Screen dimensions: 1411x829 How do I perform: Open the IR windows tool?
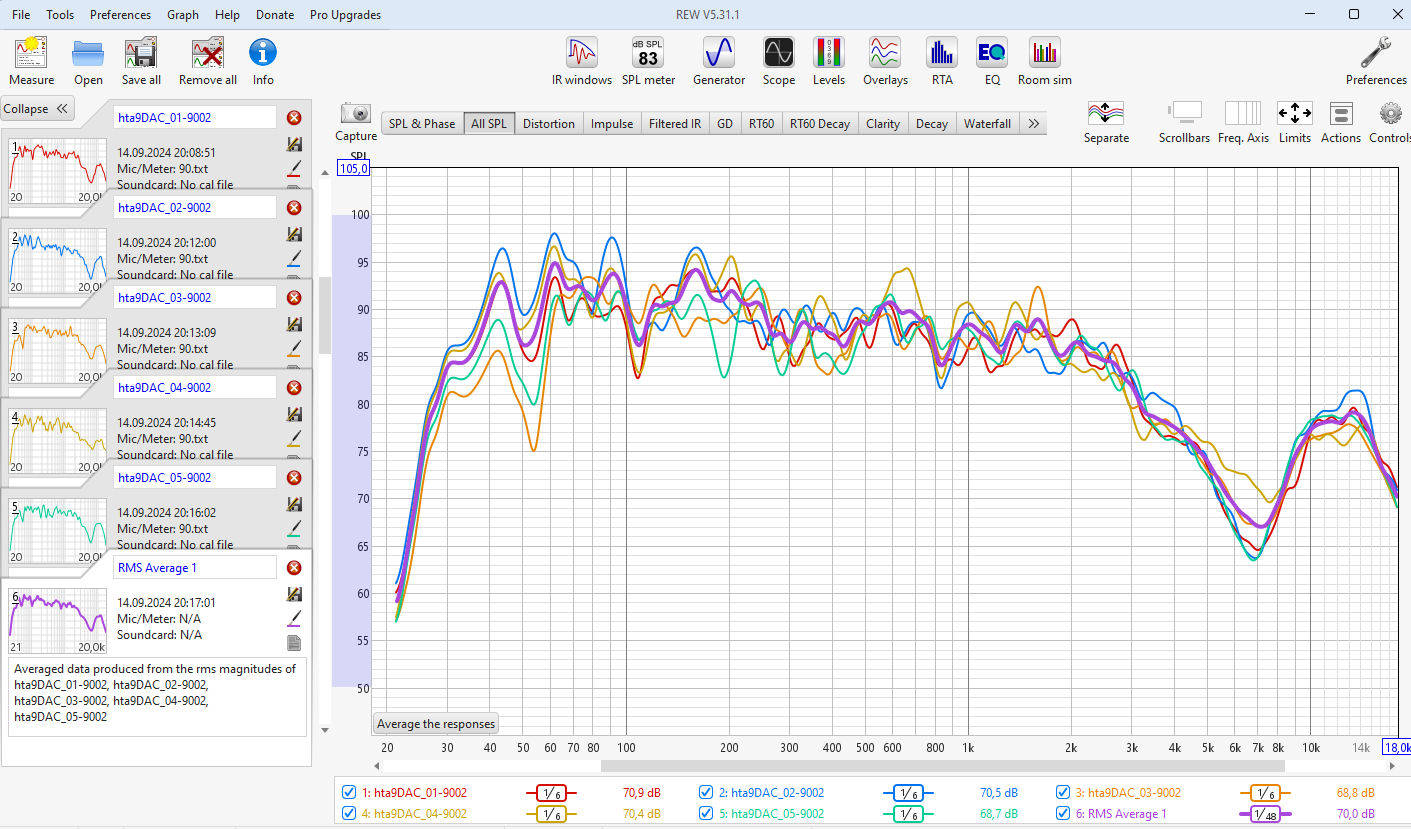[581, 61]
